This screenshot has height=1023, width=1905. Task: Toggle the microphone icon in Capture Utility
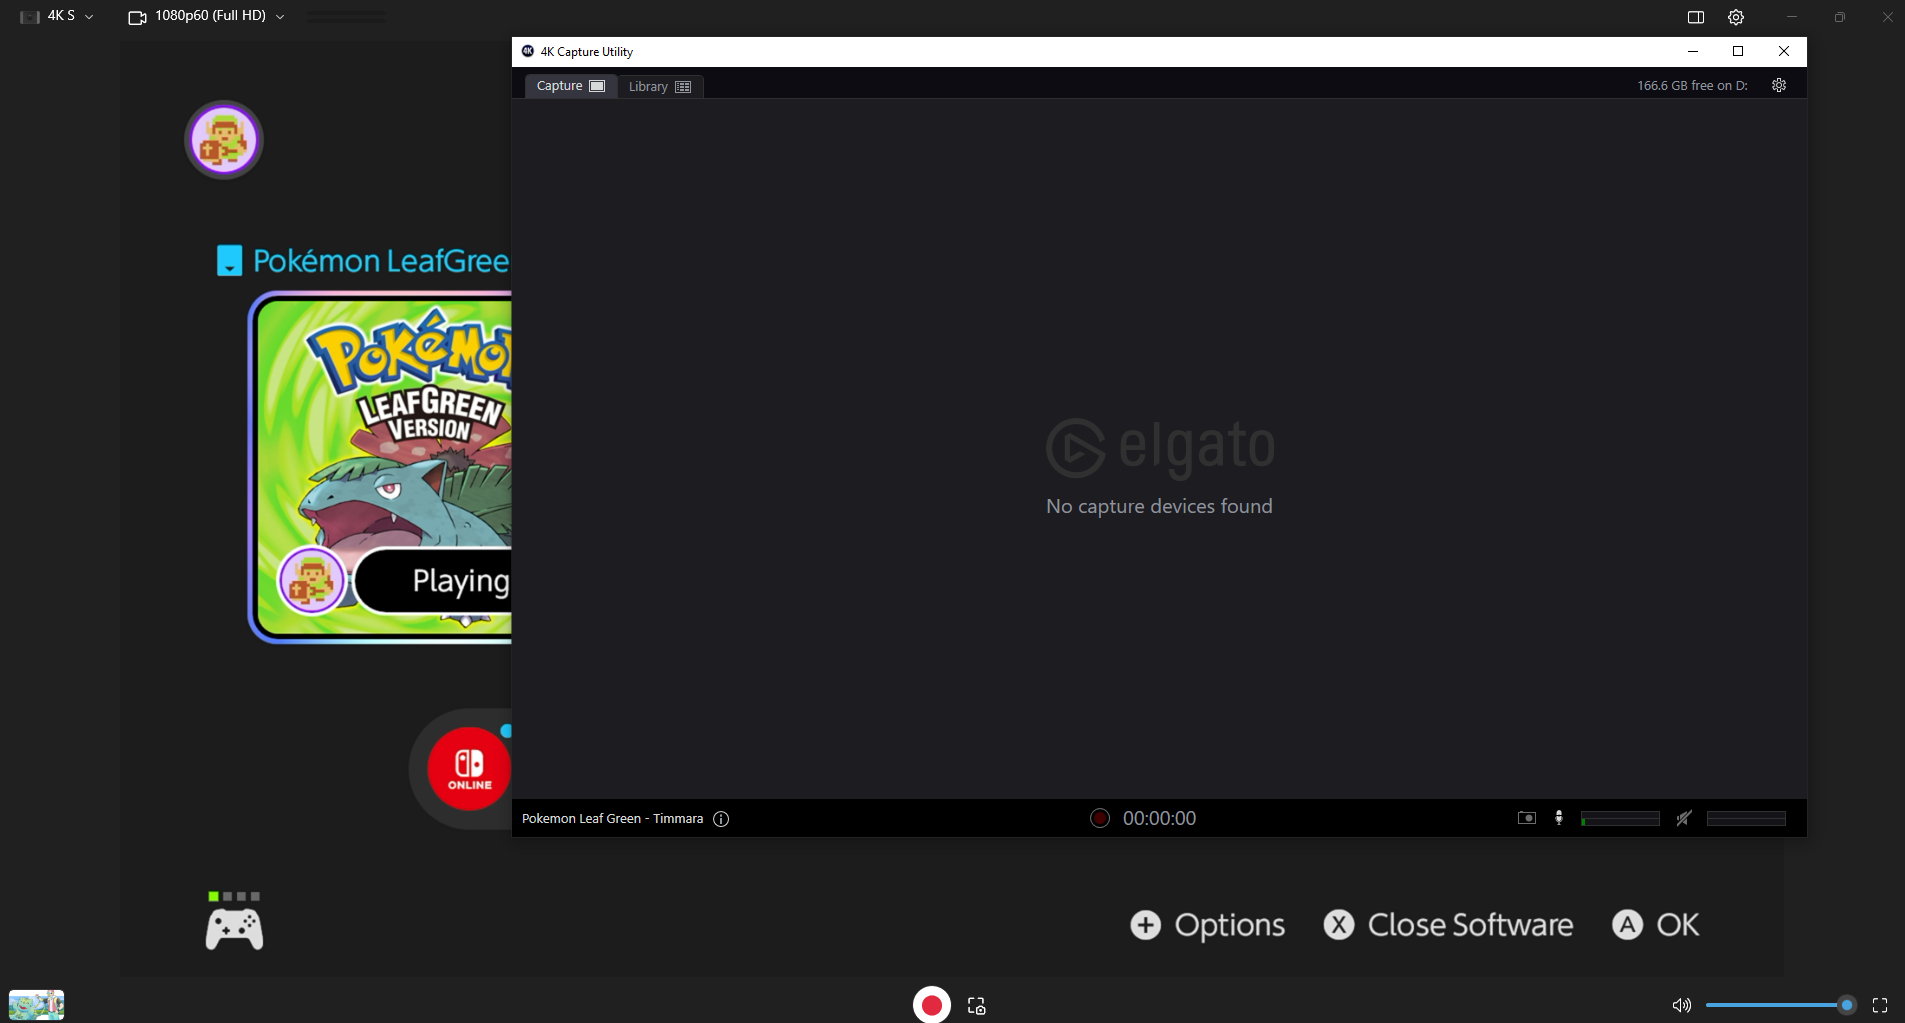point(1558,818)
